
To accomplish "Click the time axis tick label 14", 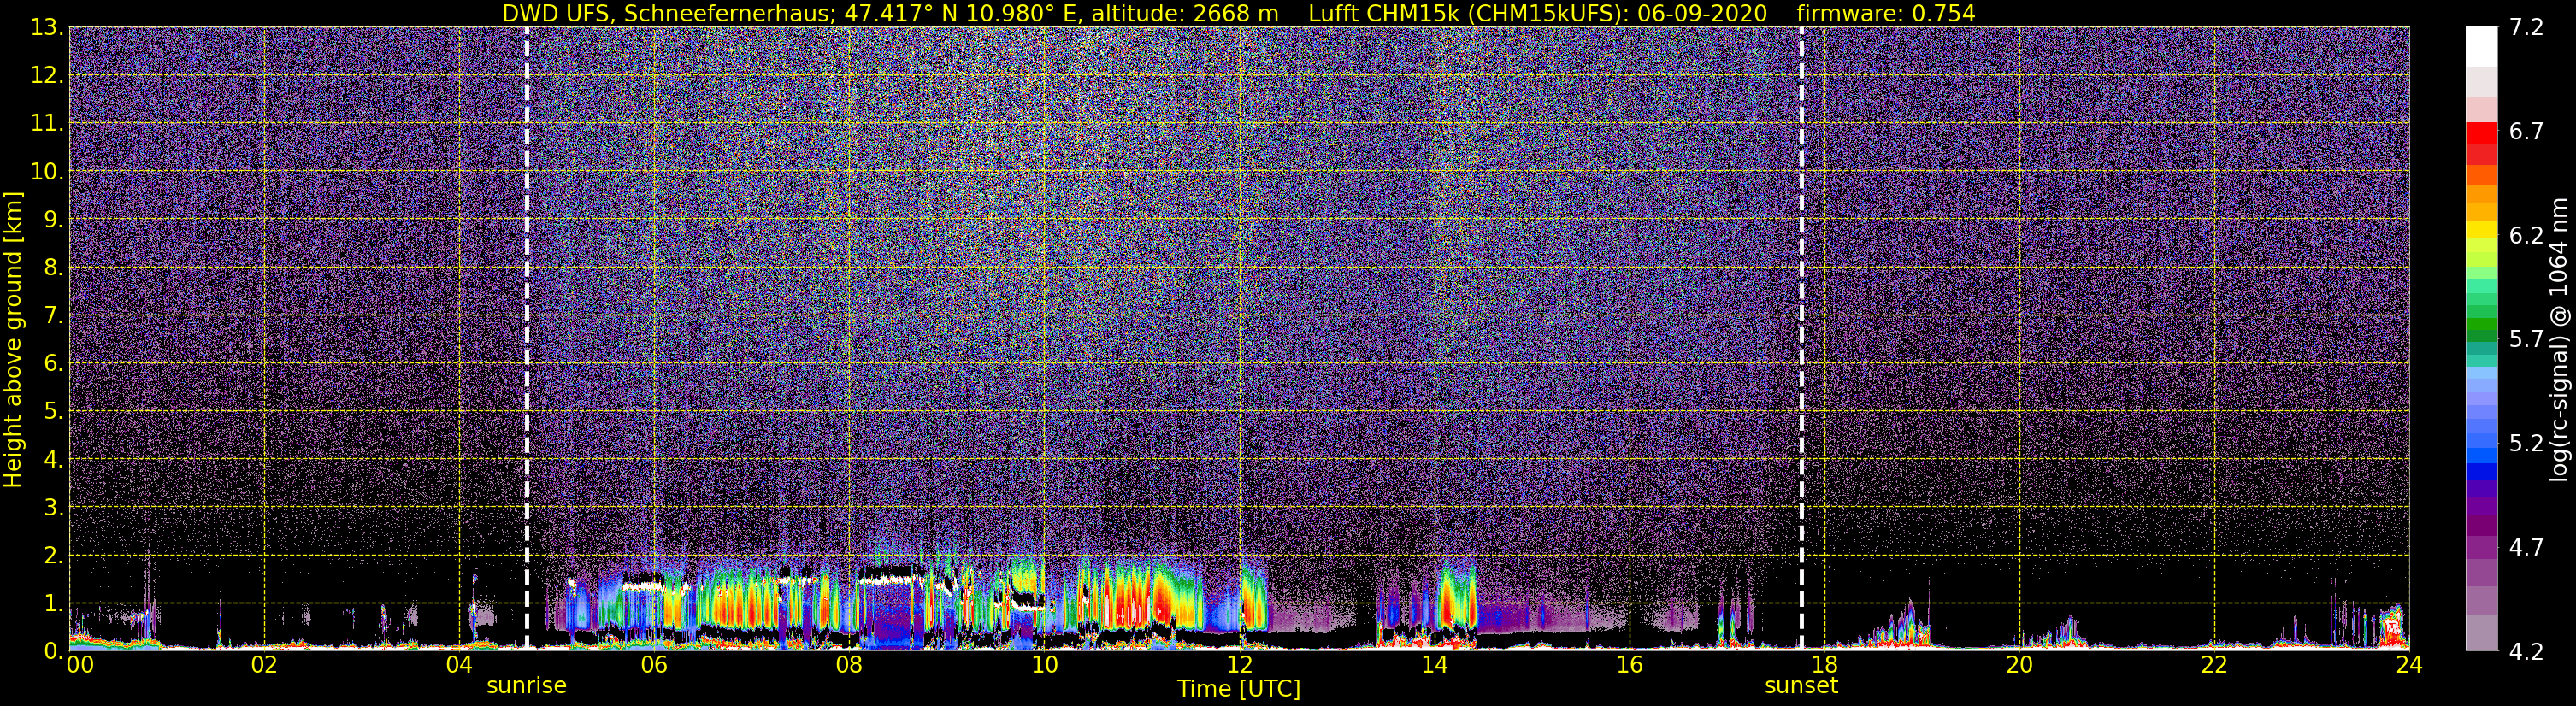I will [1434, 665].
